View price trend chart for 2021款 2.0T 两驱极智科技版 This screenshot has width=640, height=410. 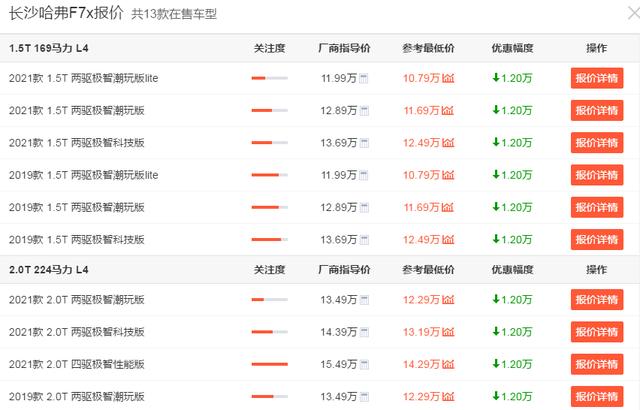click(448, 332)
